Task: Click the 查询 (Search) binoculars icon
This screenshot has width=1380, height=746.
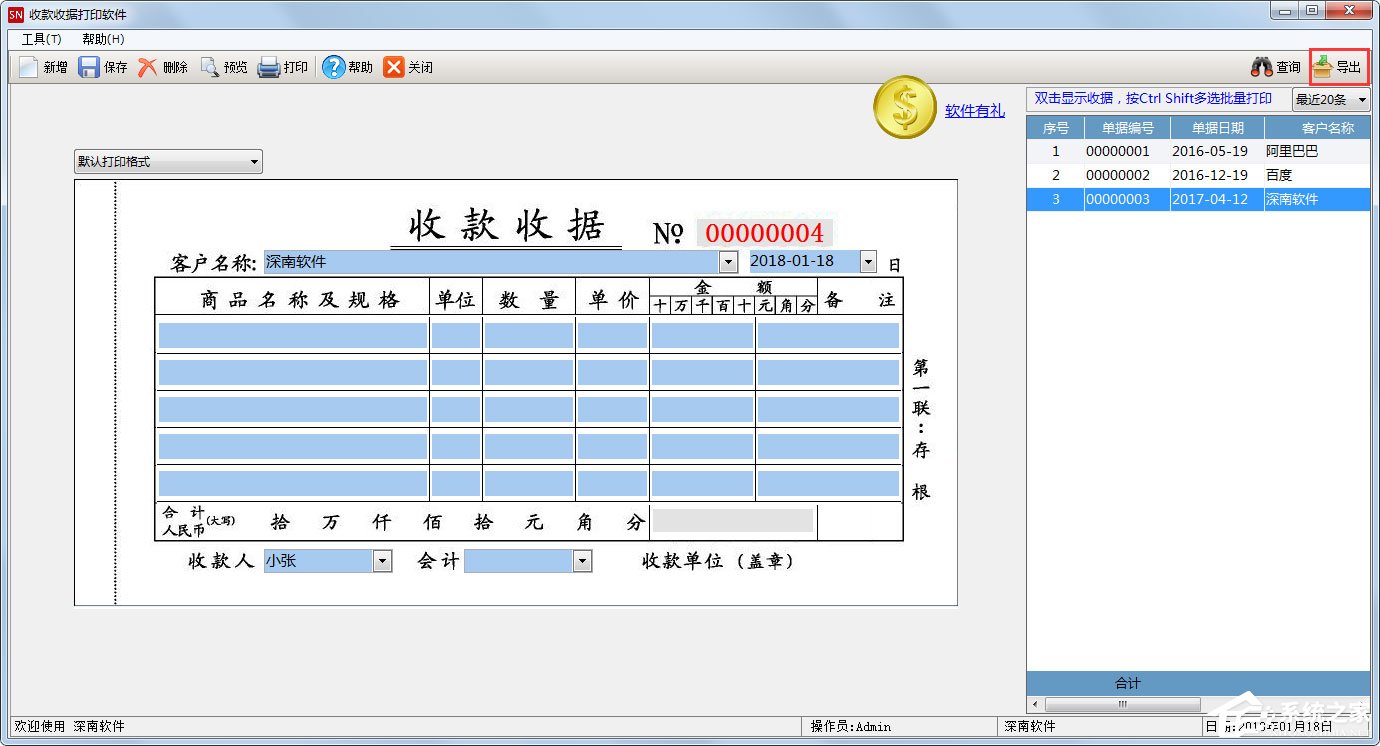Action: pyautogui.click(x=1262, y=67)
